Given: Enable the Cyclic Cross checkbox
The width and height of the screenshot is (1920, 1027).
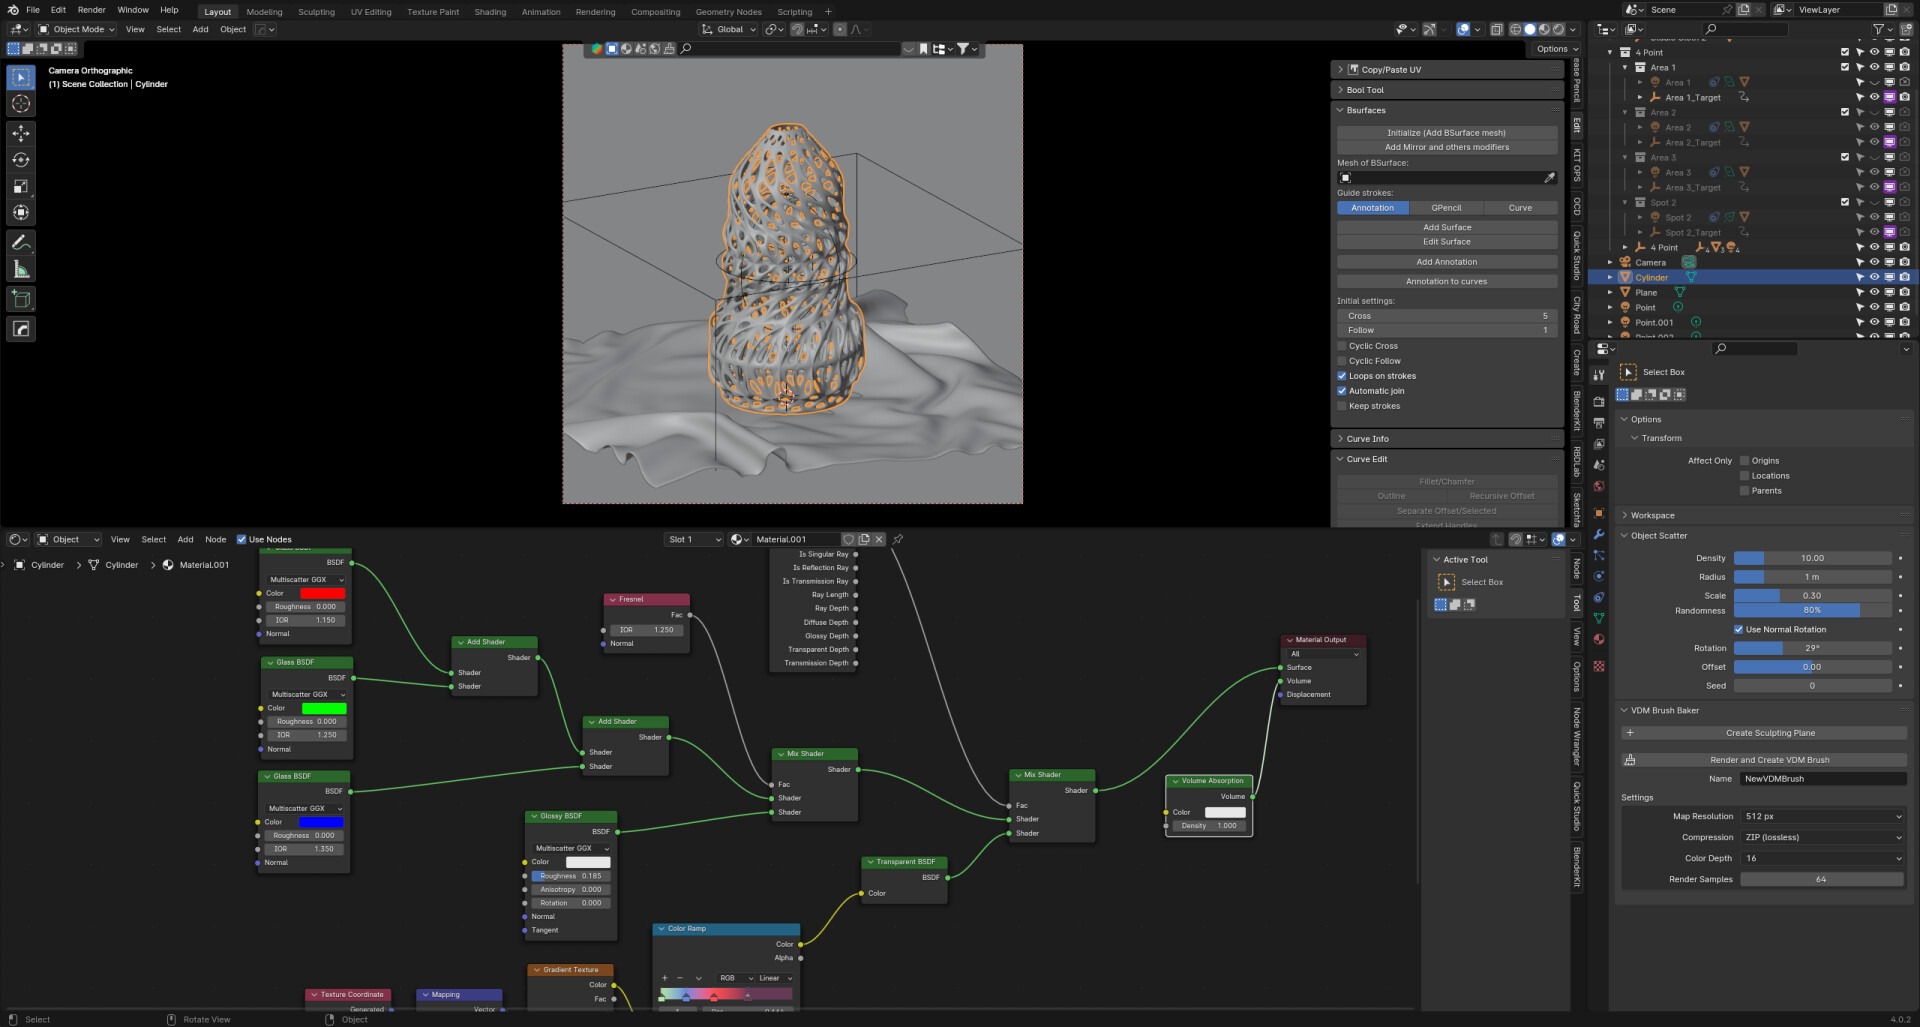Looking at the screenshot, I should click(x=1342, y=346).
